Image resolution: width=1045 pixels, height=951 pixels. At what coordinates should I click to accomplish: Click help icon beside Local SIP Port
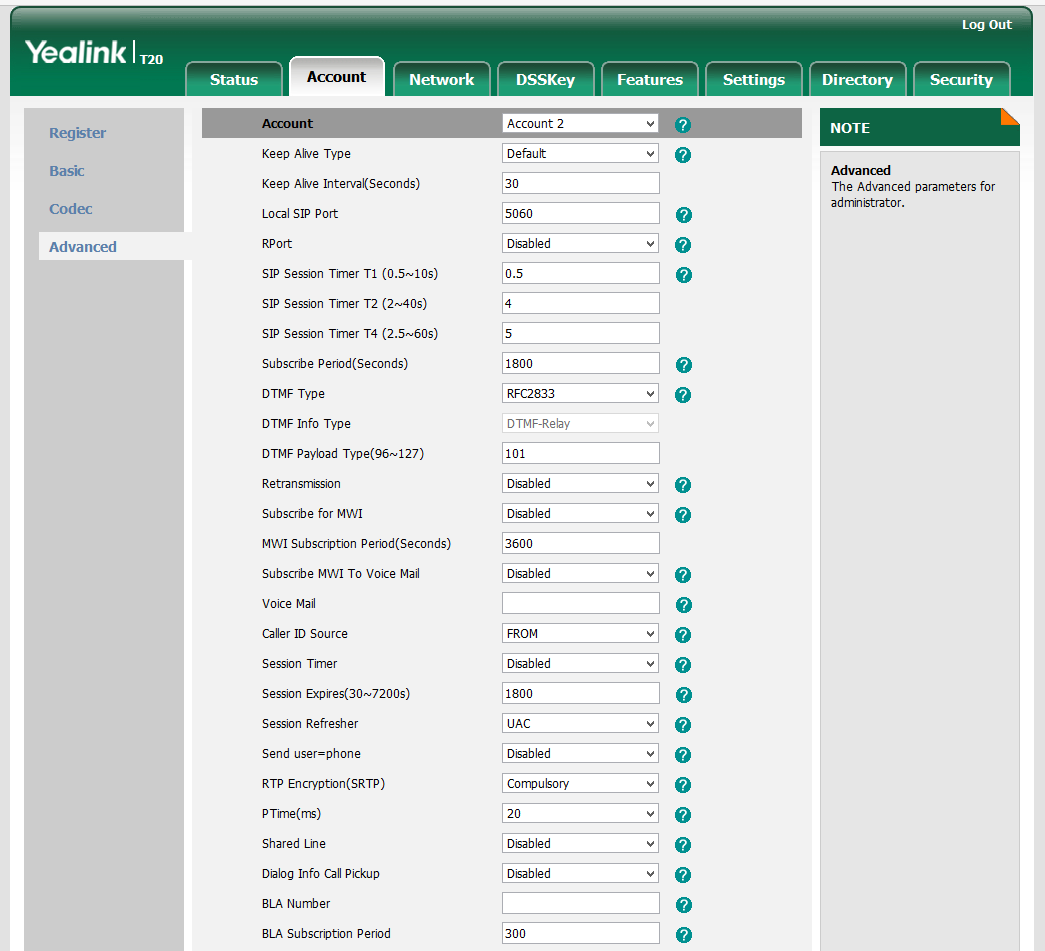(x=683, y=215)
